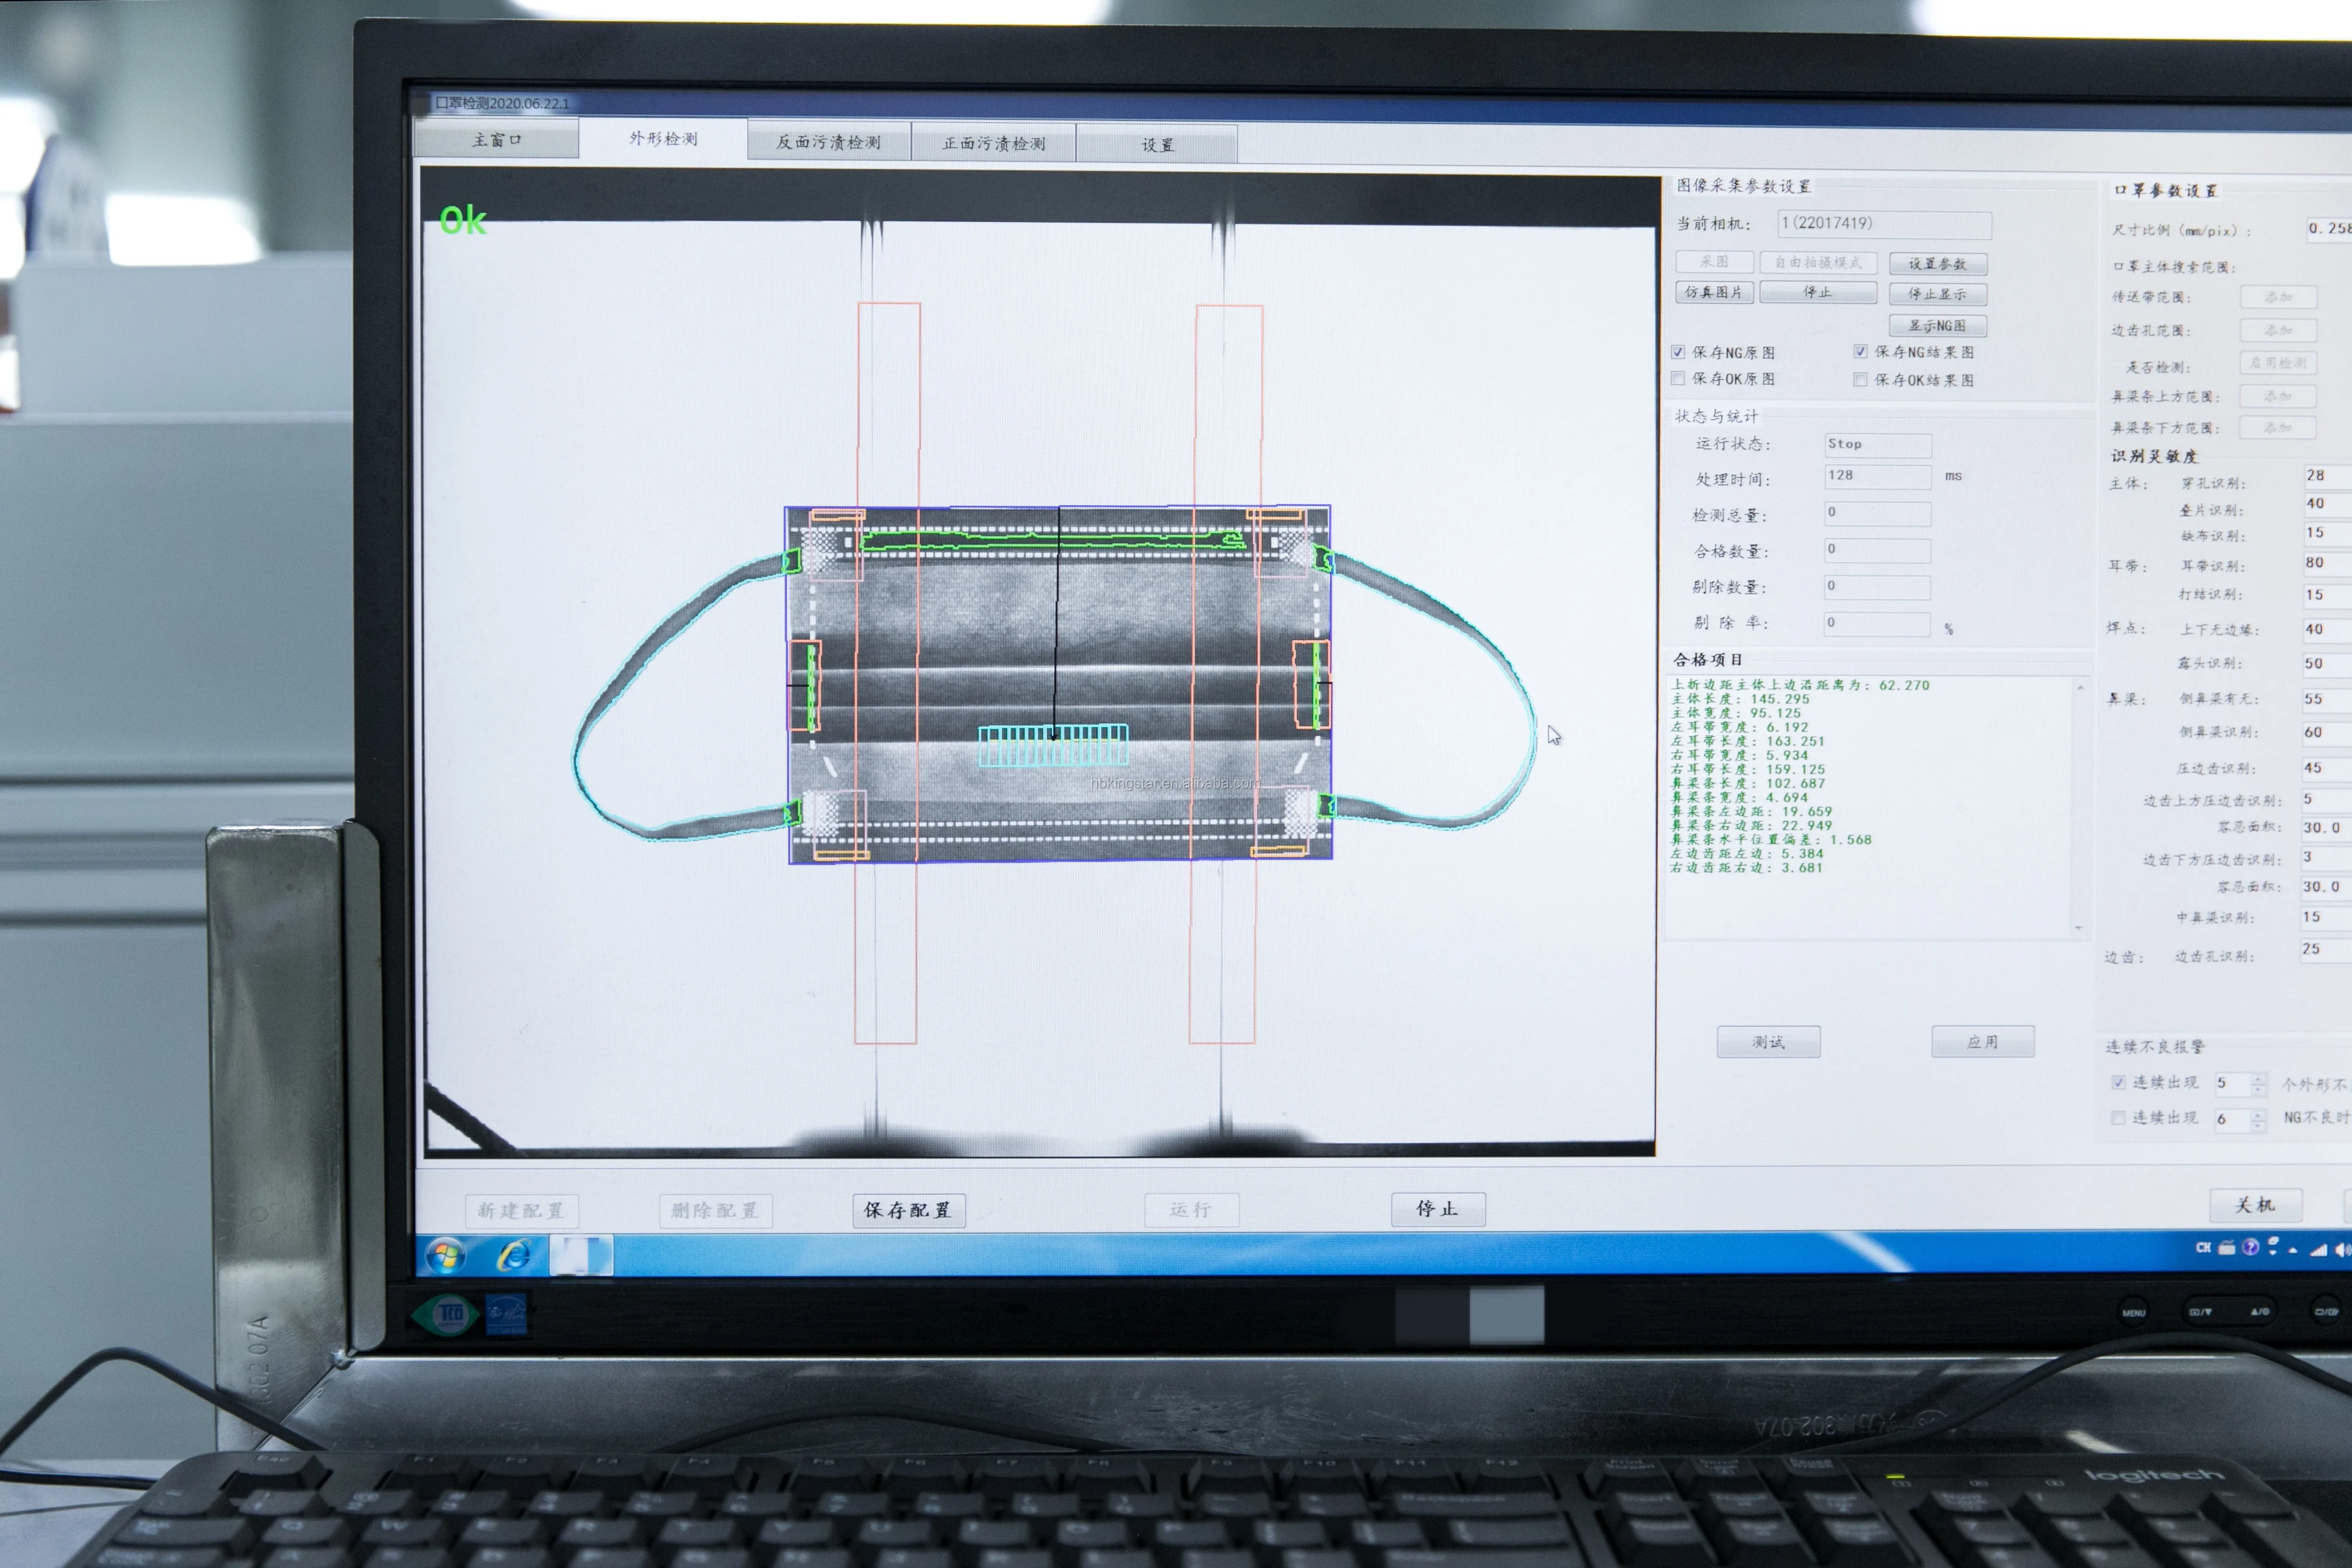Open the Windows Start menu
The width and height of the screenshot is (2352, 1568).
(x=446, y=1255)
